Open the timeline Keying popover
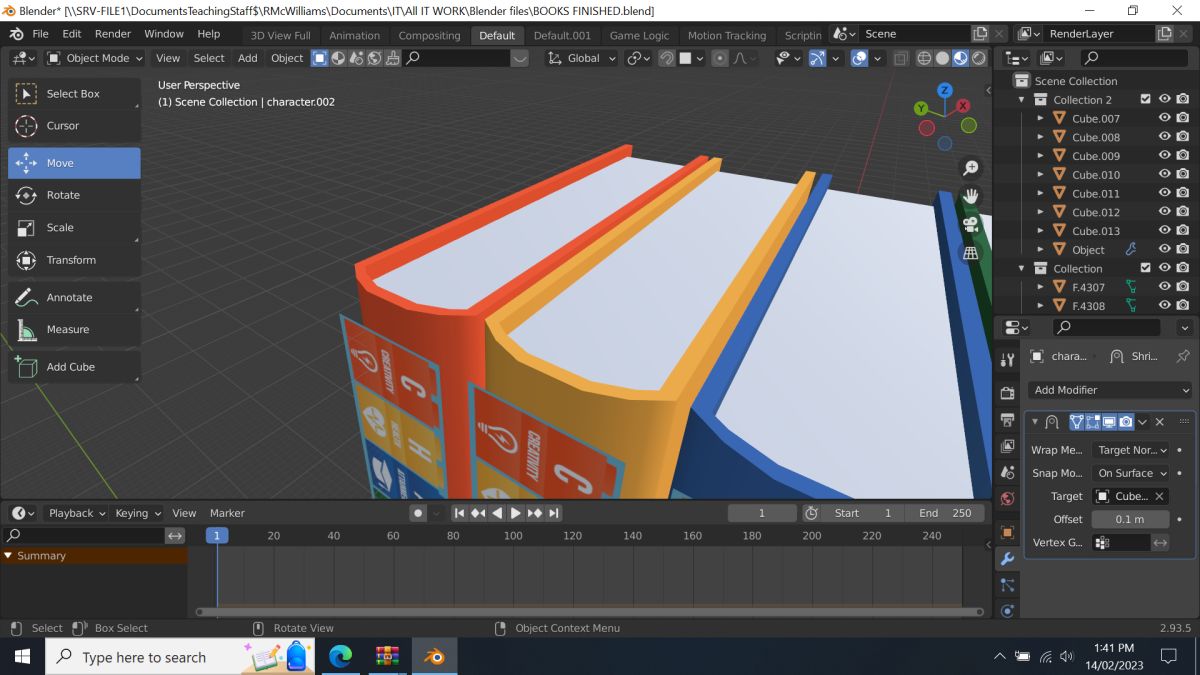The height and width of the screenshot is (675, 1200). pos(138,513)
